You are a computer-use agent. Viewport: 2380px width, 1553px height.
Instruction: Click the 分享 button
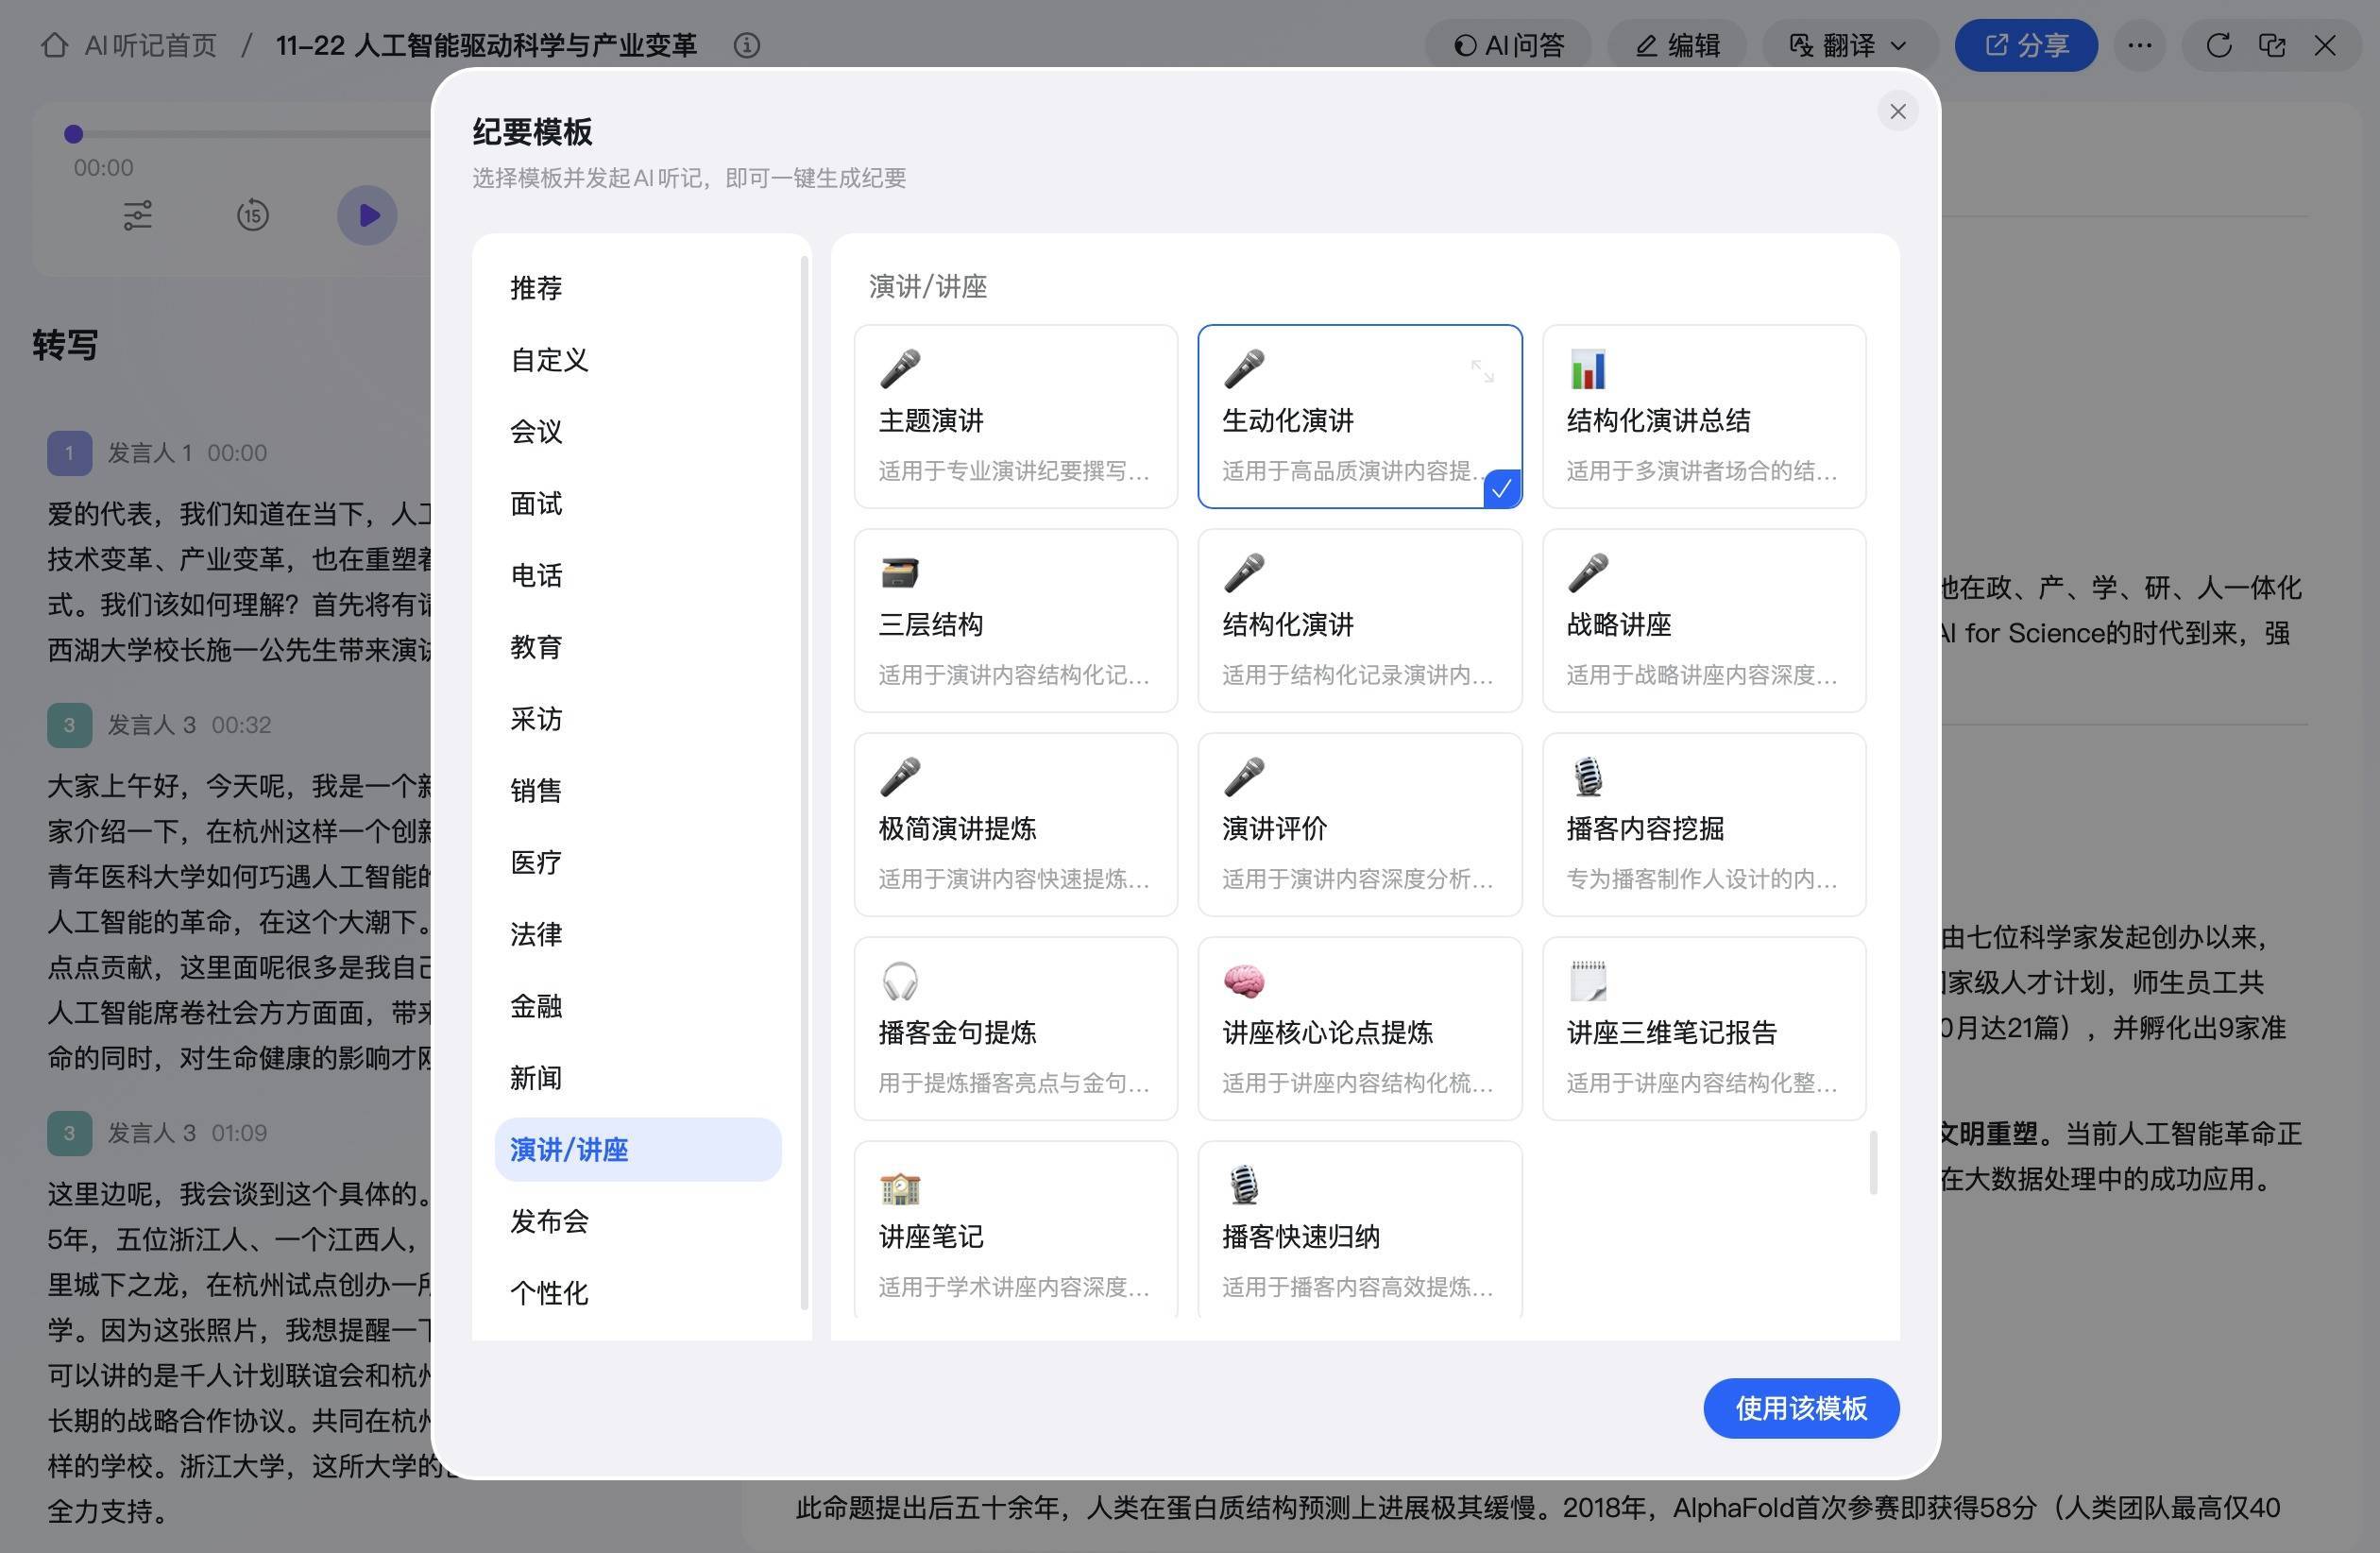coord(2025,45)
